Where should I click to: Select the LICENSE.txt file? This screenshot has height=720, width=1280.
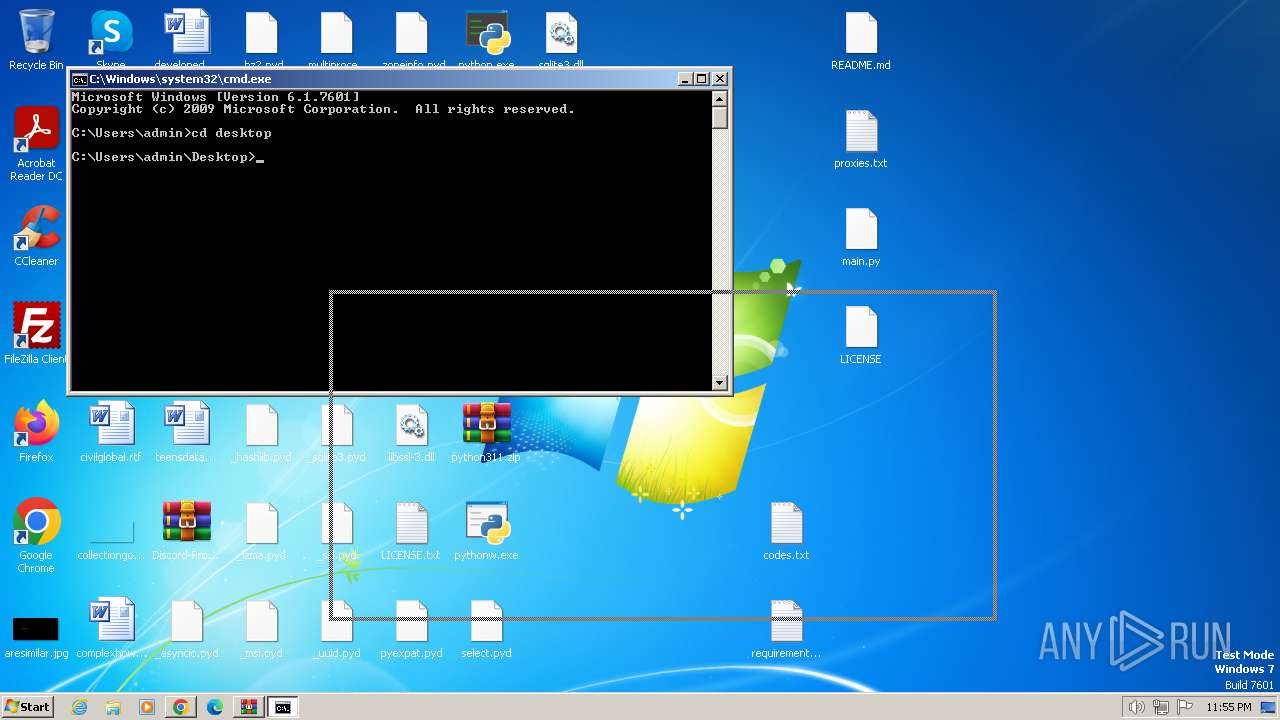pos(411,530)
